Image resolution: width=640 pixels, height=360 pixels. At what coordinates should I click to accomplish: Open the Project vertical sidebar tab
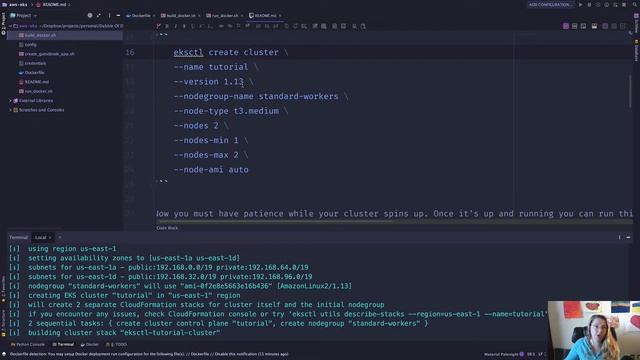(x=3, y=24)
